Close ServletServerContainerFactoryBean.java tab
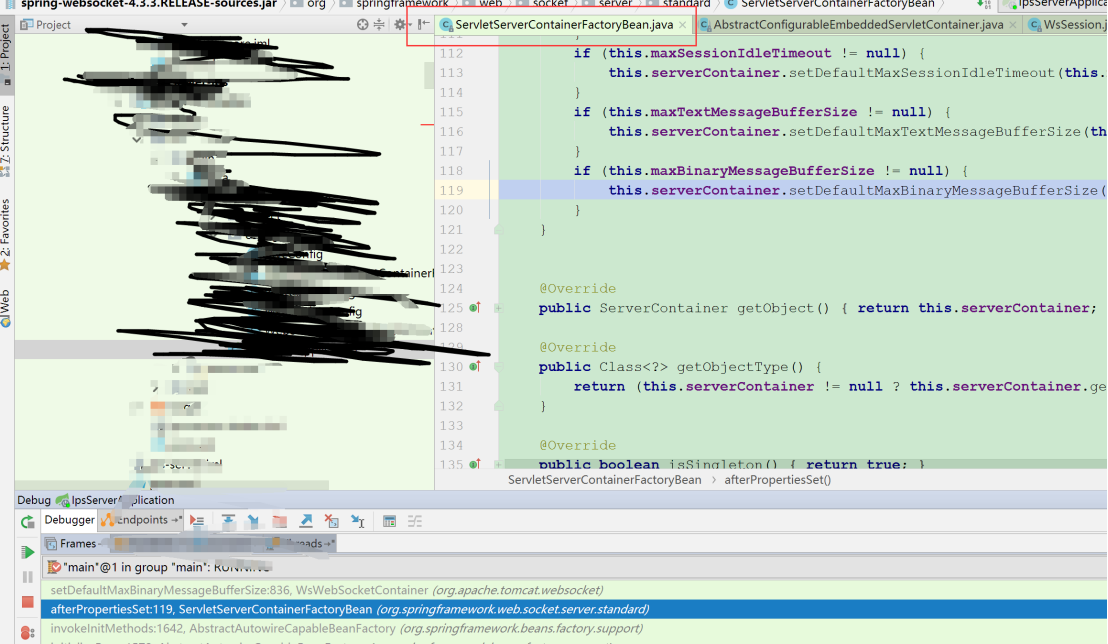The width and height of the screenshot is (1108, 644). click(682, 24)
